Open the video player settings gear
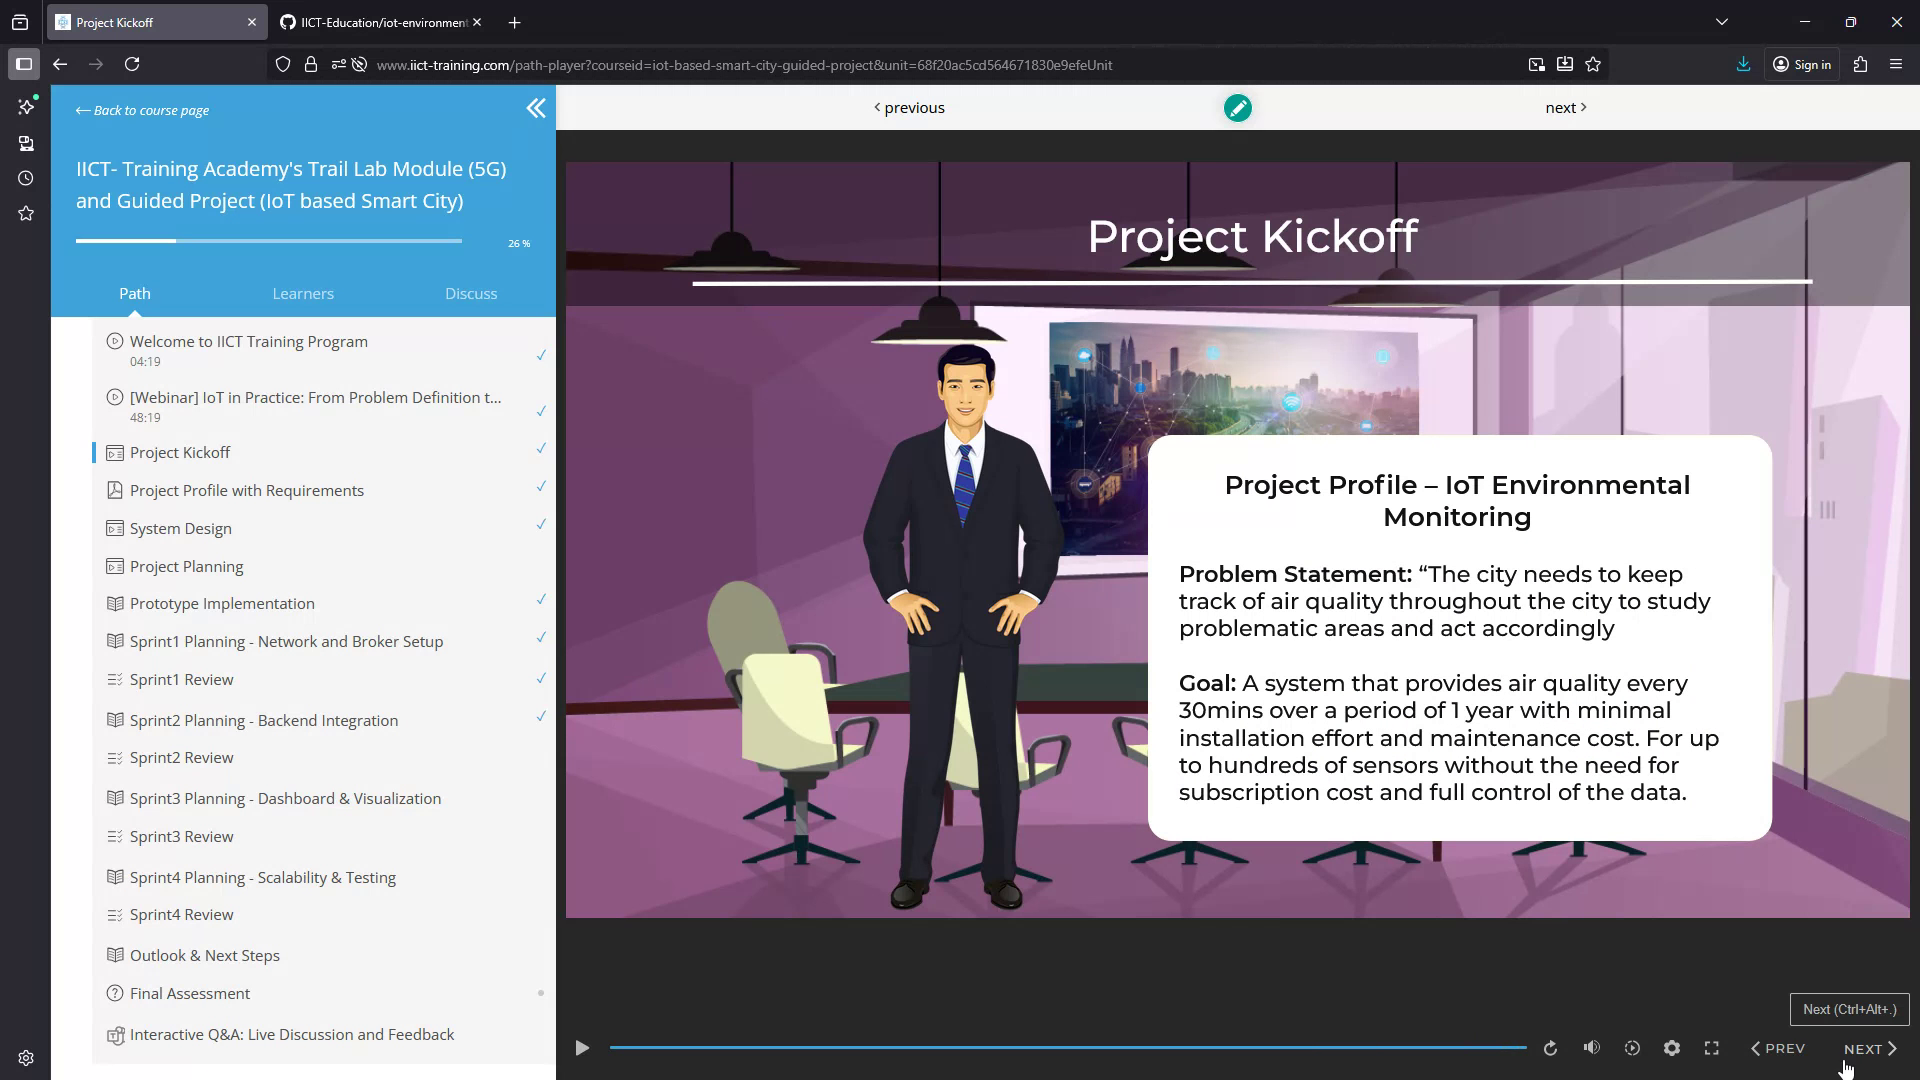This screenshot has width=1920, height=1080. coord(1671,1047)
